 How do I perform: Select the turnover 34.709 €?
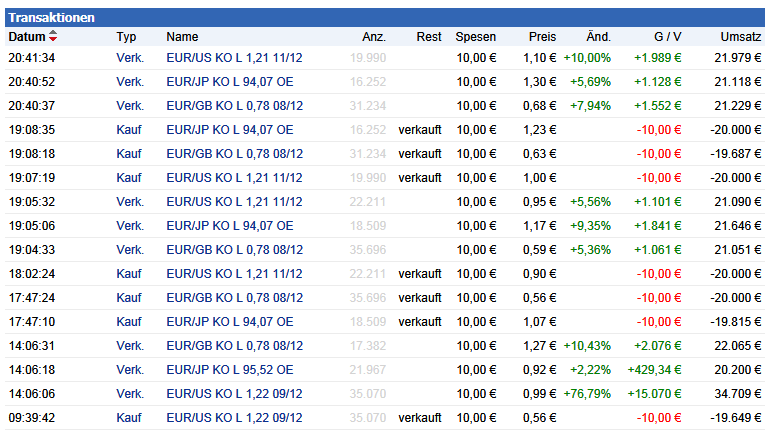[x=738, y=394]
